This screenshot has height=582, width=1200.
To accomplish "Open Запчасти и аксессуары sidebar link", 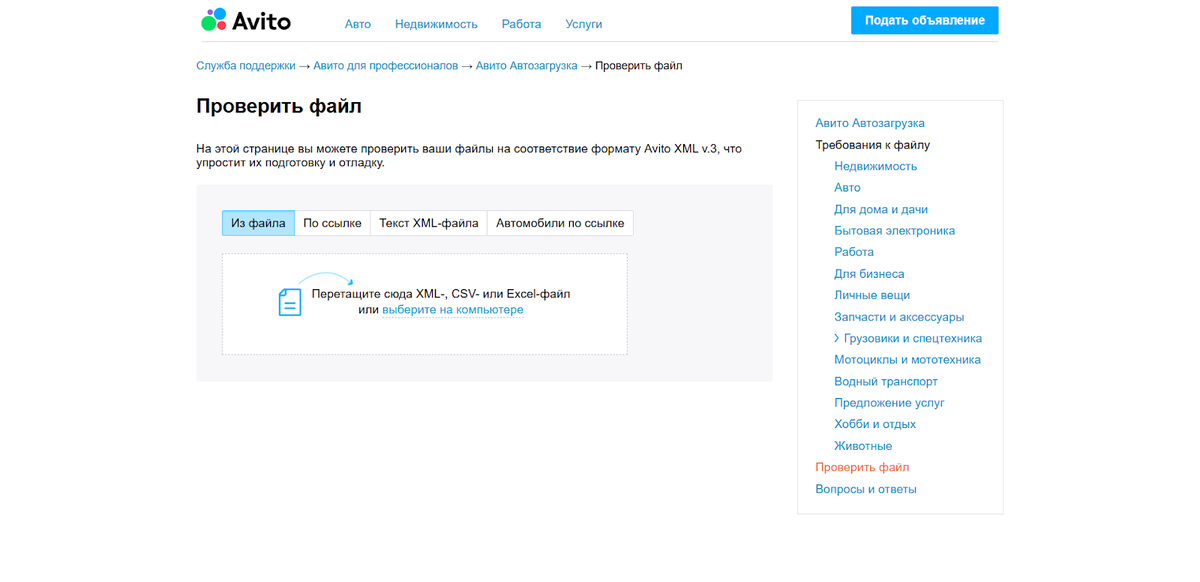I will coord(899,317).
